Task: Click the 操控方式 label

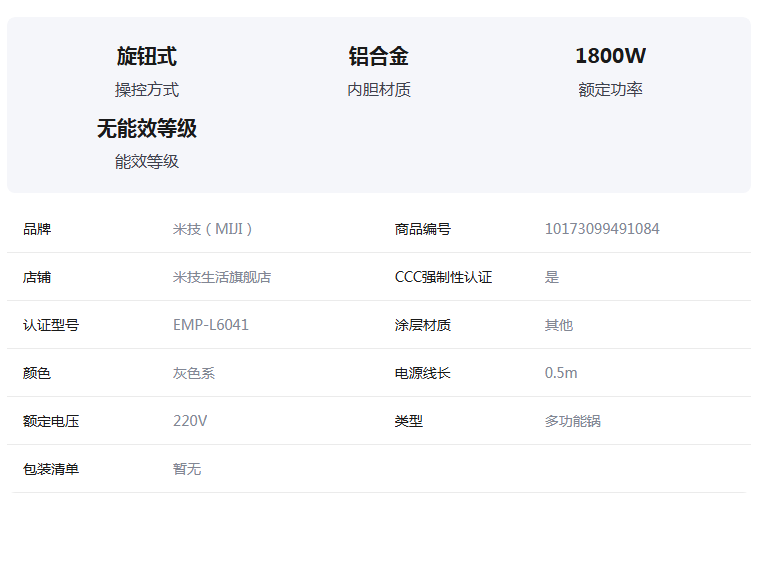Action: (147, 90)
